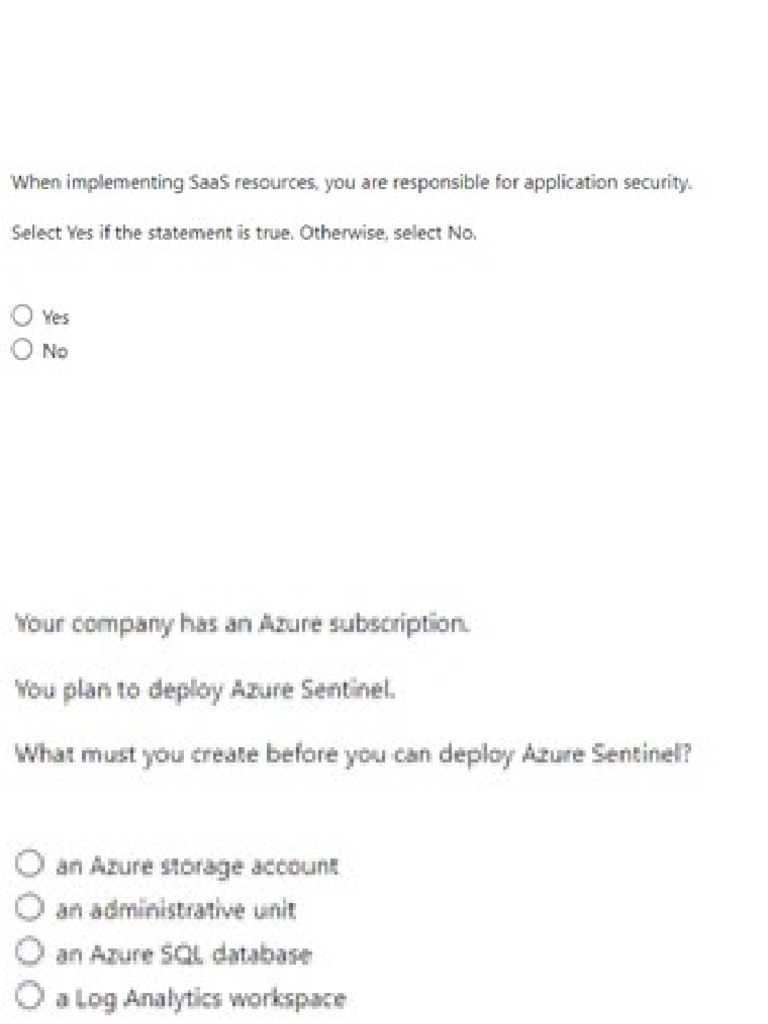Click the 'an administrative unit' option label
The width and height of the screenshot is (768, 1024).
point(176,910)
